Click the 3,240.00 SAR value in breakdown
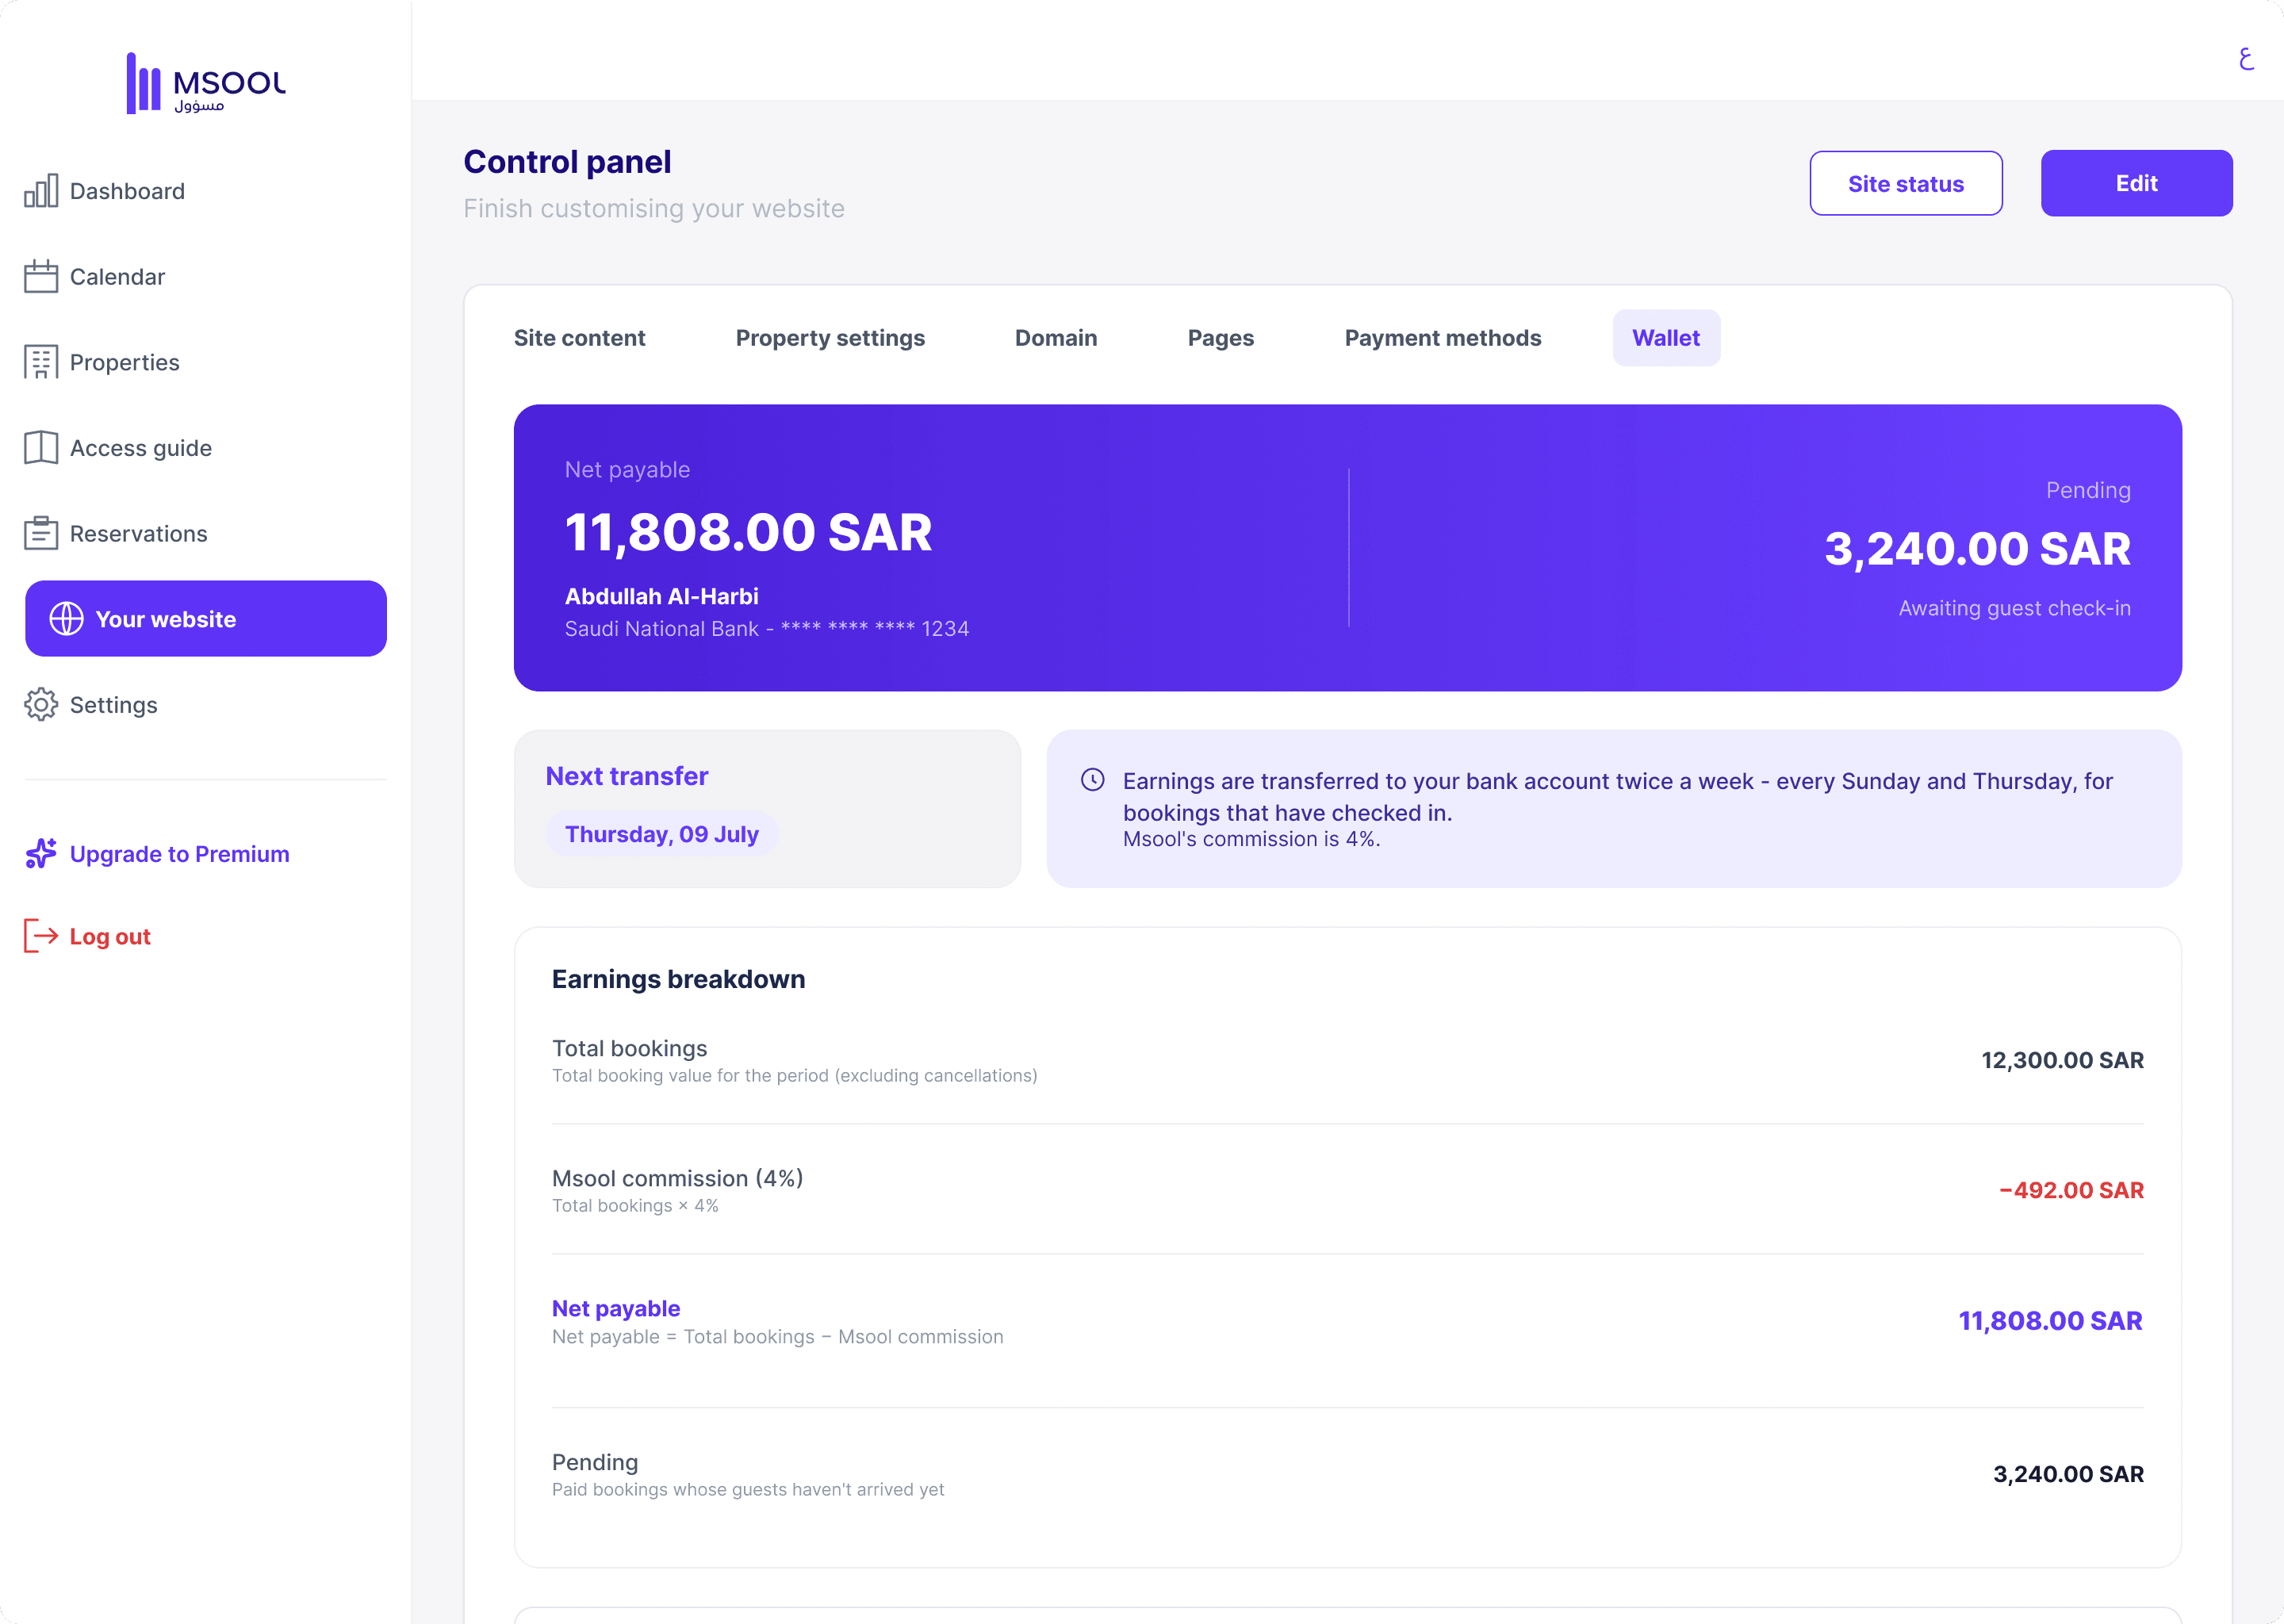 pyautogui.click(x=2068, y=1474)
